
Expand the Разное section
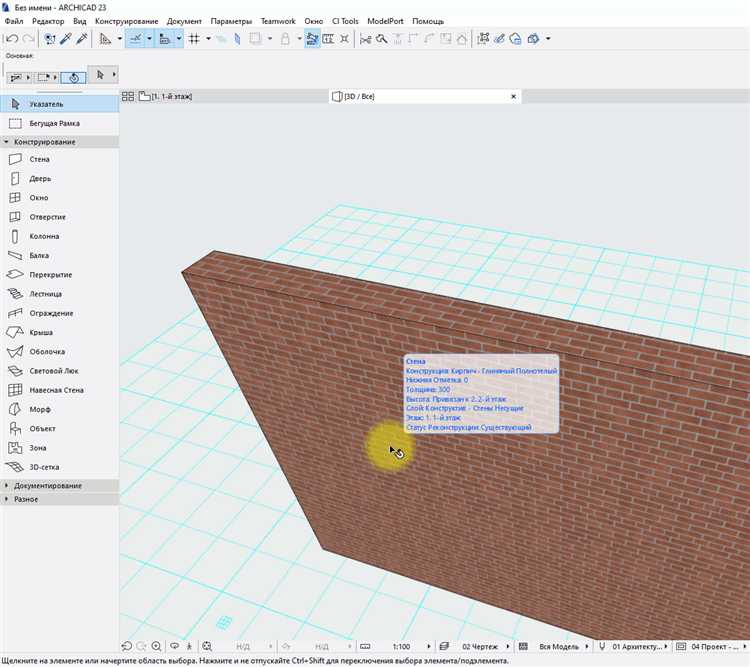[x=26, y=499]
